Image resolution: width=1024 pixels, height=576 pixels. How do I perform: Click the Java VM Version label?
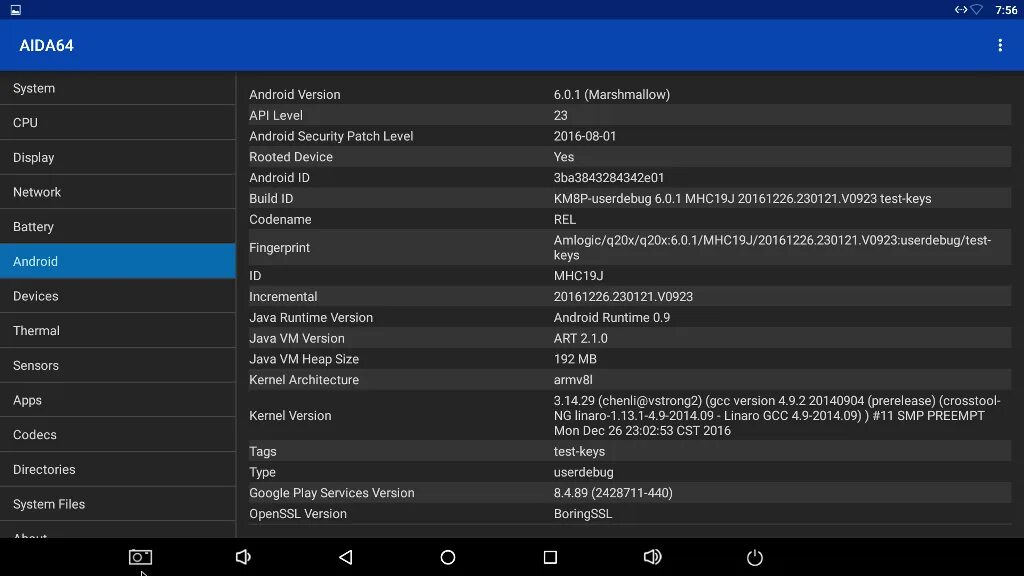[x=296, y=338]
